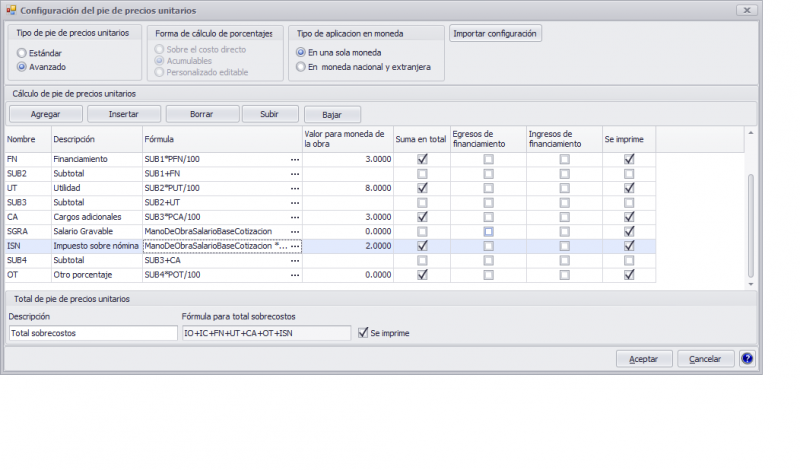Screen dimensions: 800x470
Task: Open ellipsis for Otro porcentaje formula
Action: [x=294, y=275]
